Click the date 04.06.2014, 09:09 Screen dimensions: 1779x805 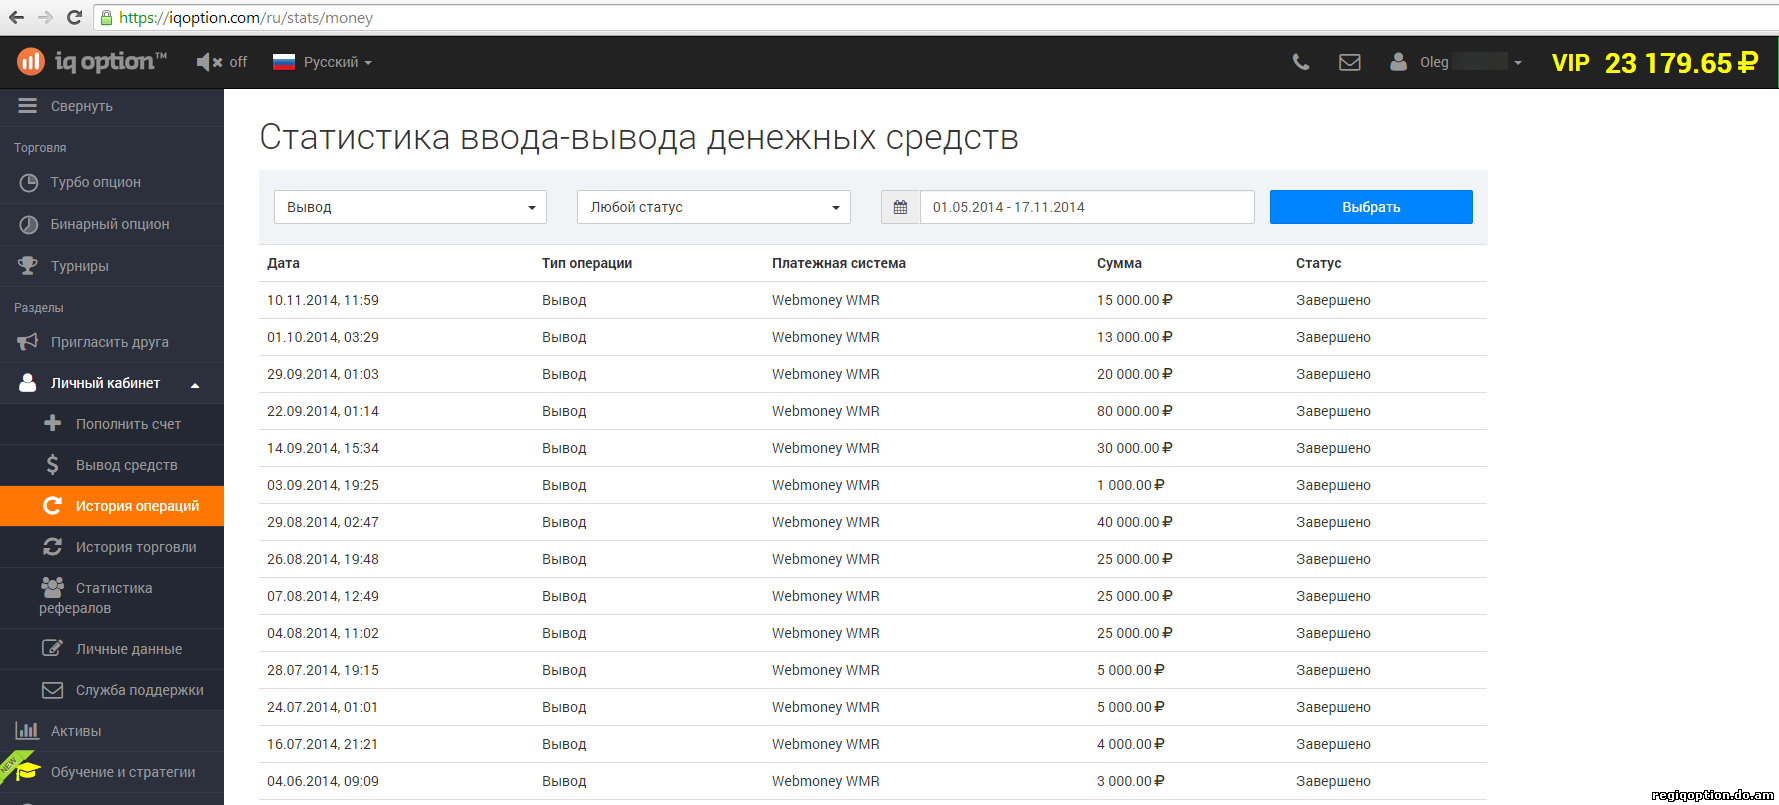pyautogui.click(x=323, y=781)
